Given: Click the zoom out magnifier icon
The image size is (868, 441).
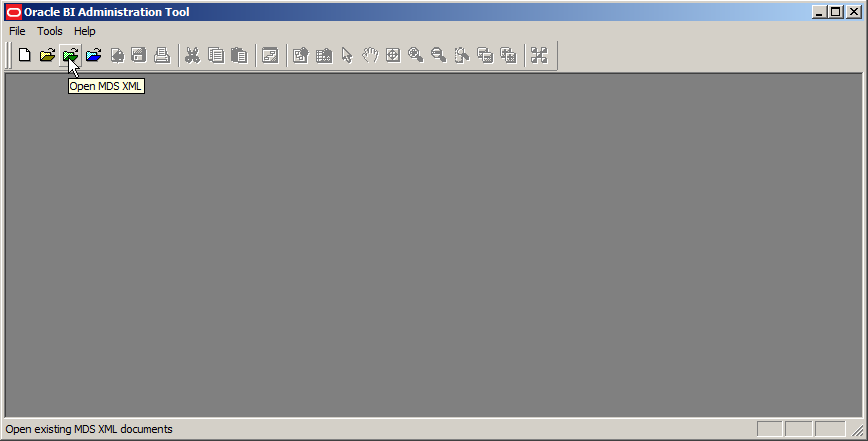Looking at the screenshot, I should [x=438, y=55].
